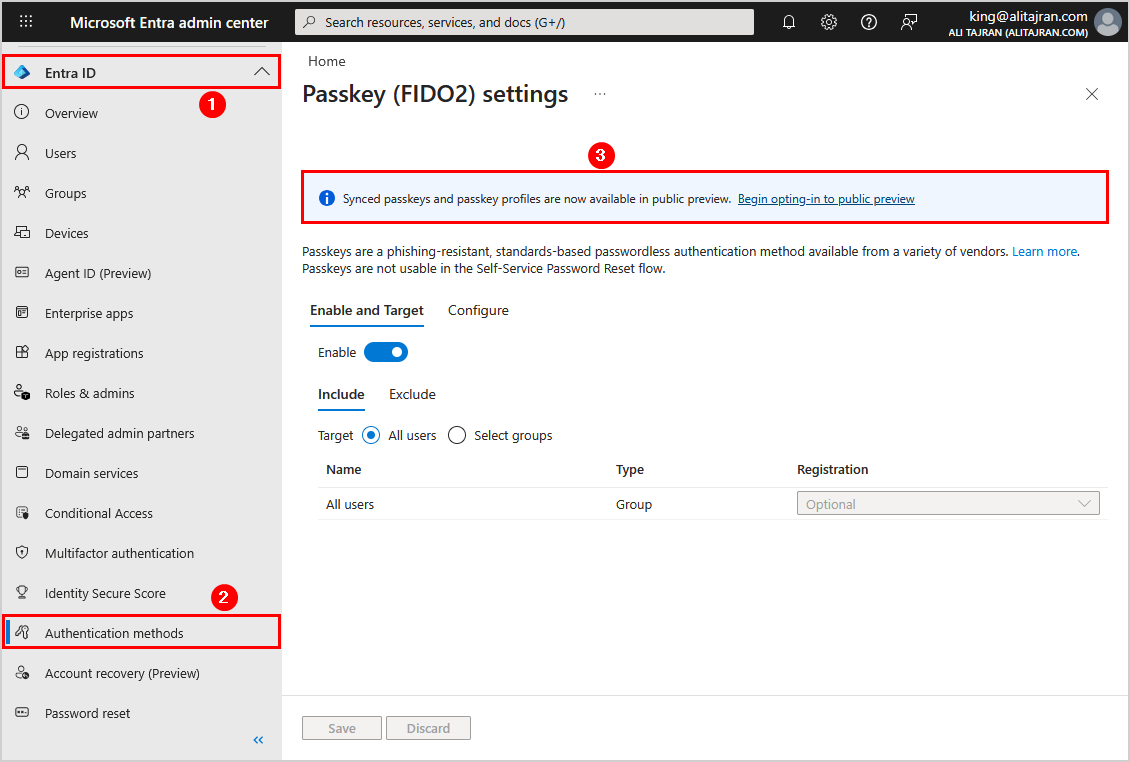This screenshot has height=762, width=1130.
Task: Click Begin opting-in to public preview link
Action: [826, 199]
